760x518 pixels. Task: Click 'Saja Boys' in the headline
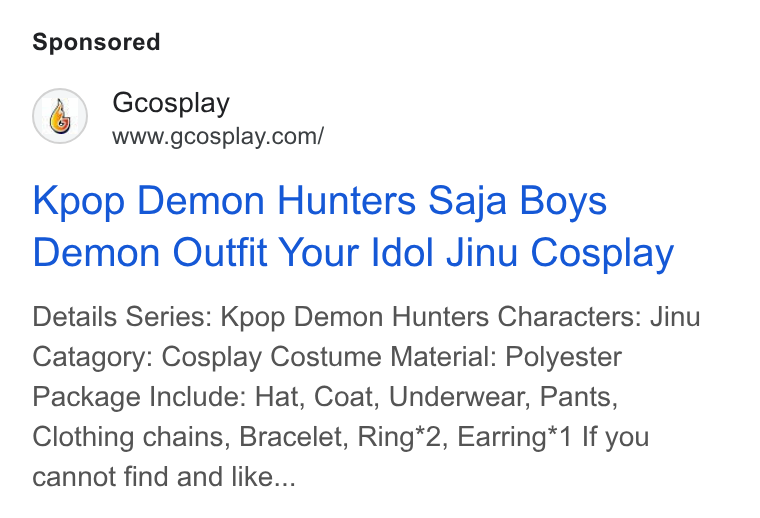(x=518, y=202)
